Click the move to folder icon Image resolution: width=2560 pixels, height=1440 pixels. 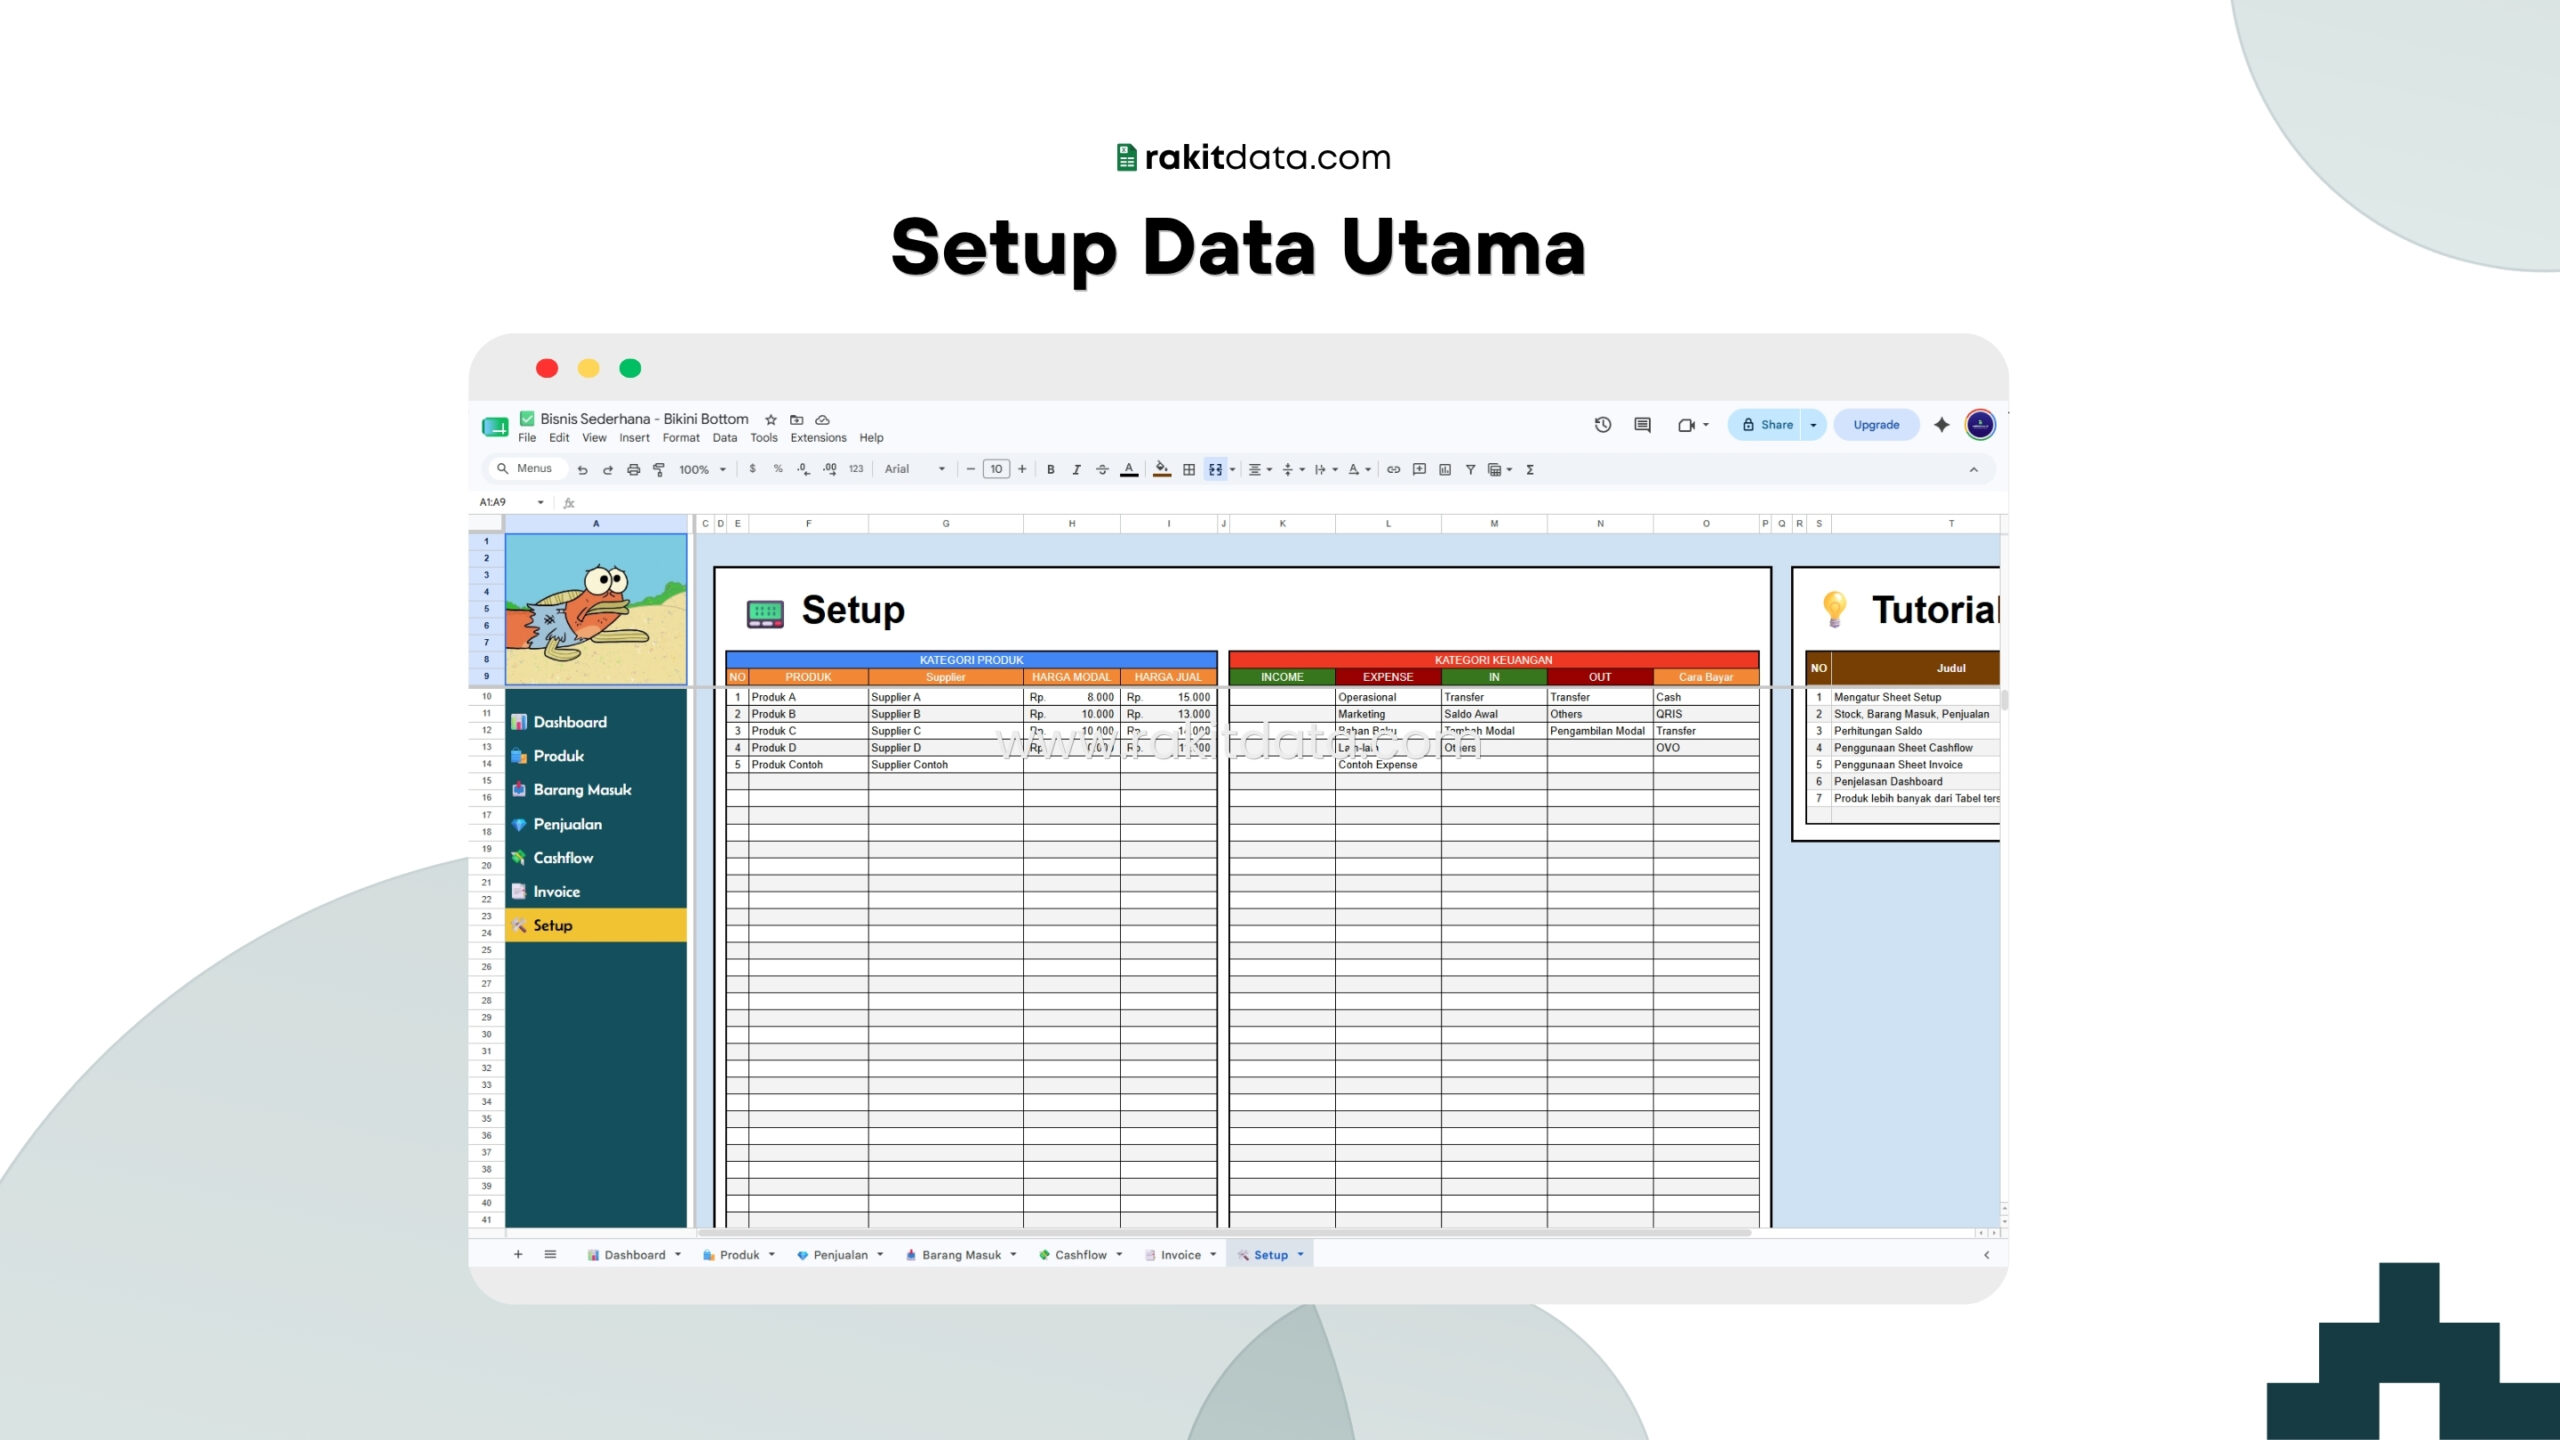[797, 420]
